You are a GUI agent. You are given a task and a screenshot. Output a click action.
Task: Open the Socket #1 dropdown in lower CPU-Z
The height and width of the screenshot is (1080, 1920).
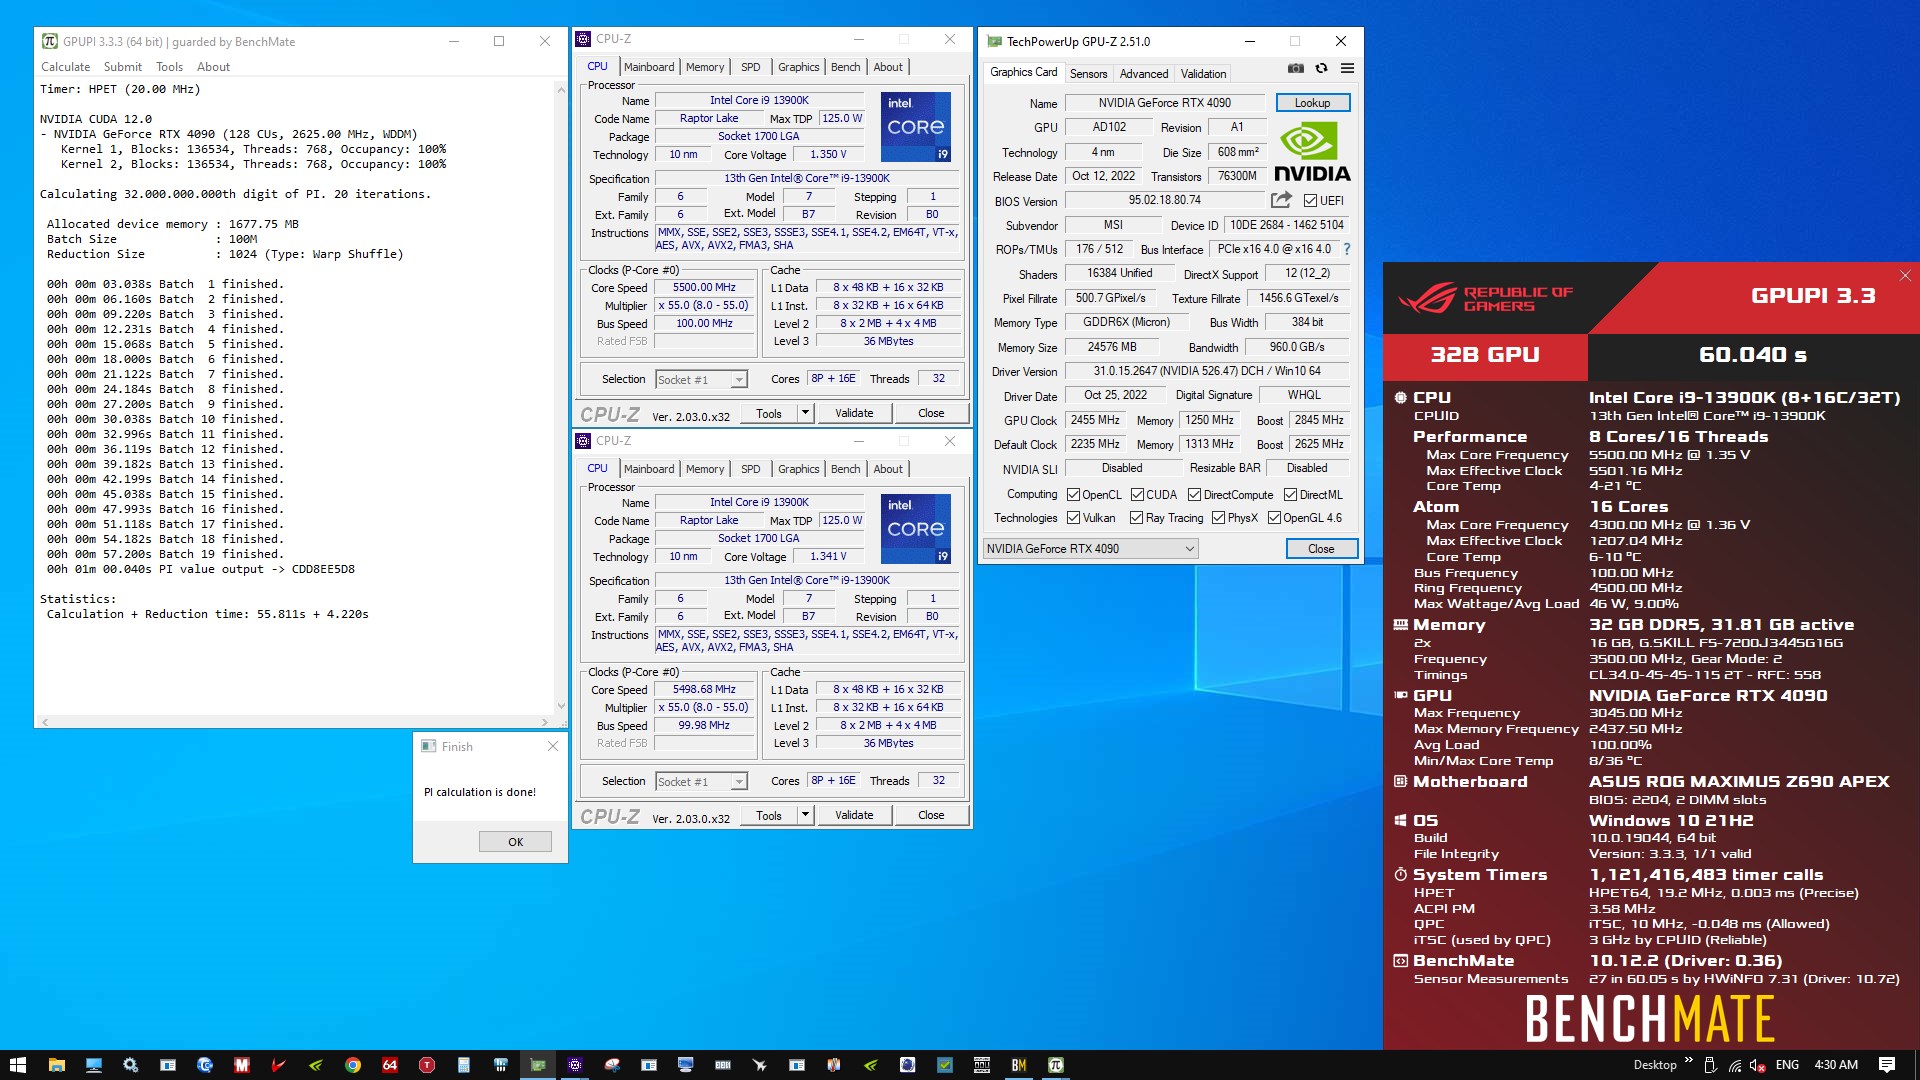[701, 782]
